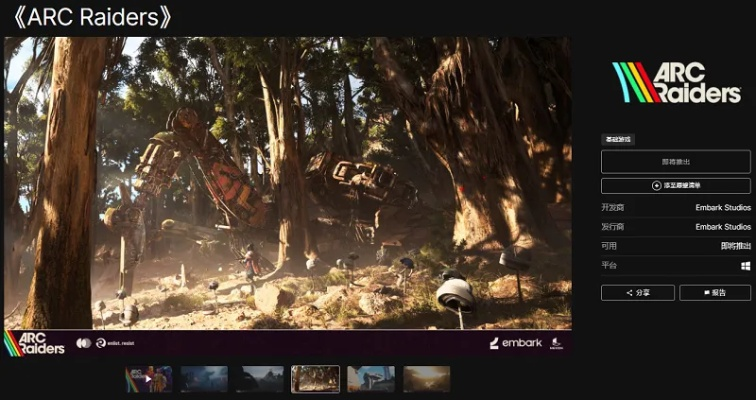Select the third screenshot thumbnail
Screen dimensions: 756x400
tap(259, 379)
